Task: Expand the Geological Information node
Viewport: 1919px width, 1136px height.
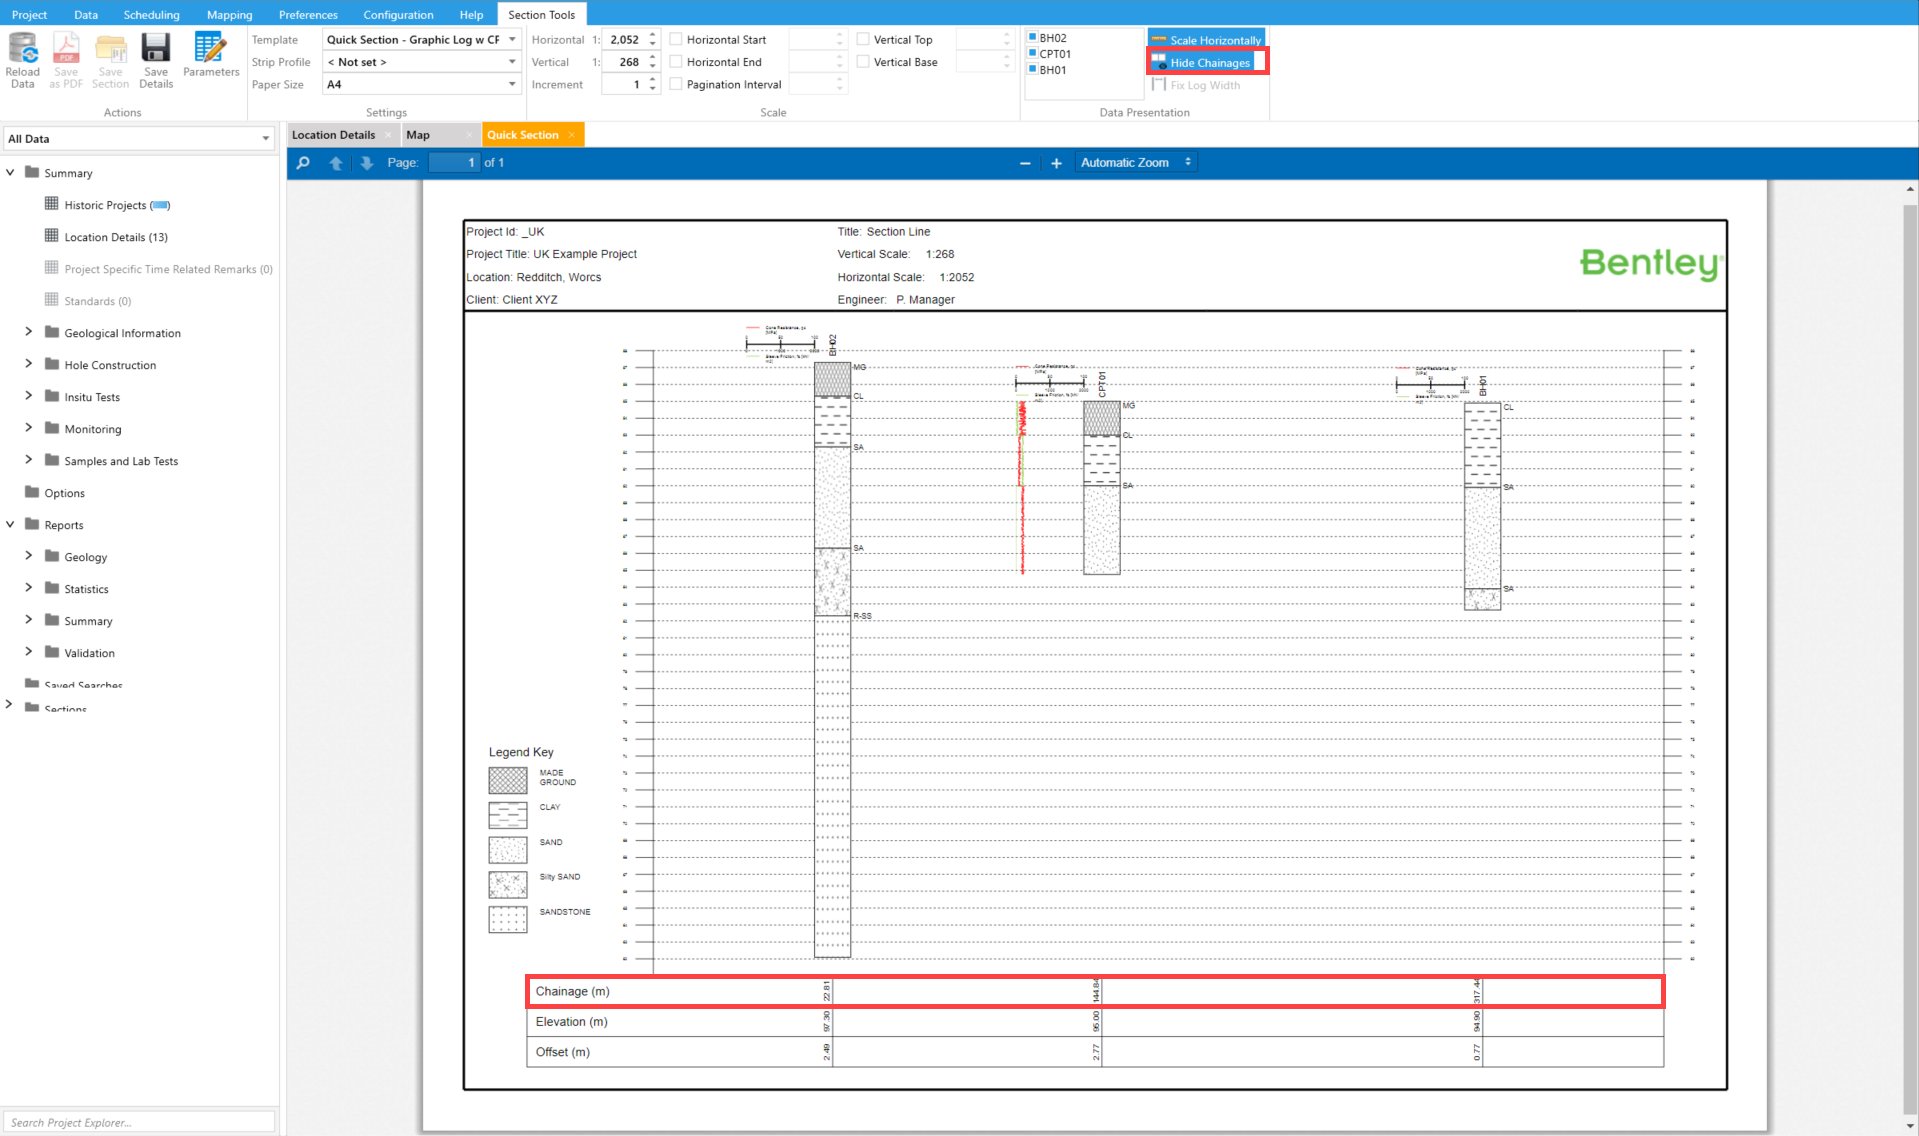Action: tap(28, 332)
